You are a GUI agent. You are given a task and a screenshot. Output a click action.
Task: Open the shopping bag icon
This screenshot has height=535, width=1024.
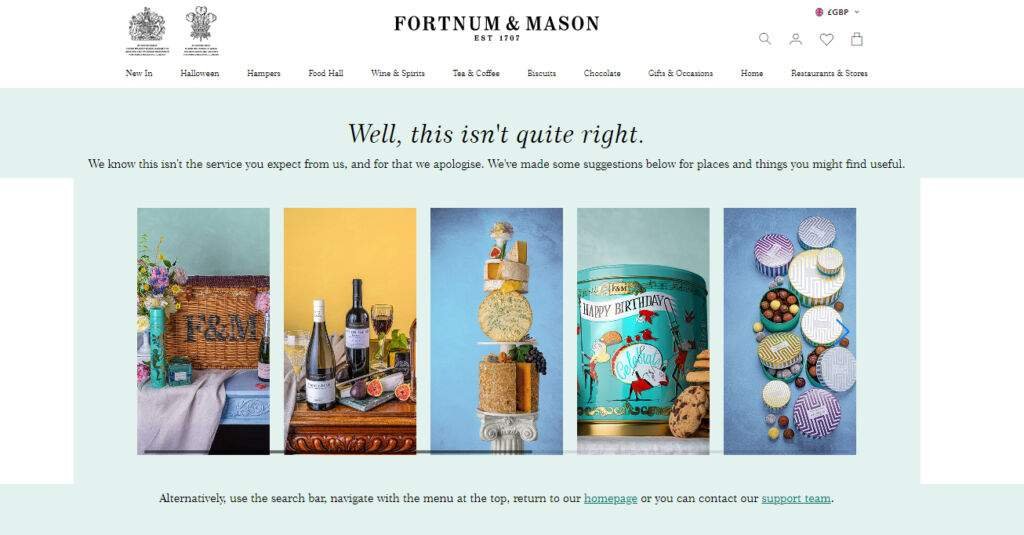pos(857,39)
